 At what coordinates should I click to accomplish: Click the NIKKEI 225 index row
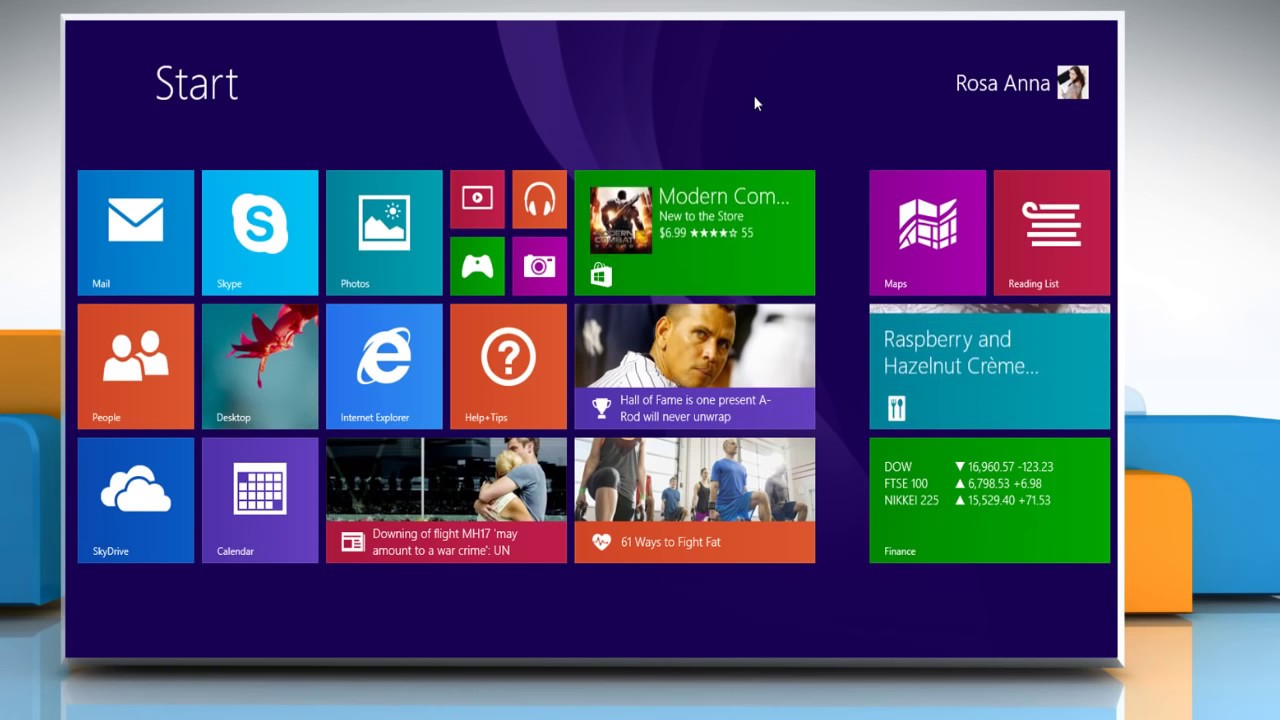pyautogui.click(x=967, y=501)
